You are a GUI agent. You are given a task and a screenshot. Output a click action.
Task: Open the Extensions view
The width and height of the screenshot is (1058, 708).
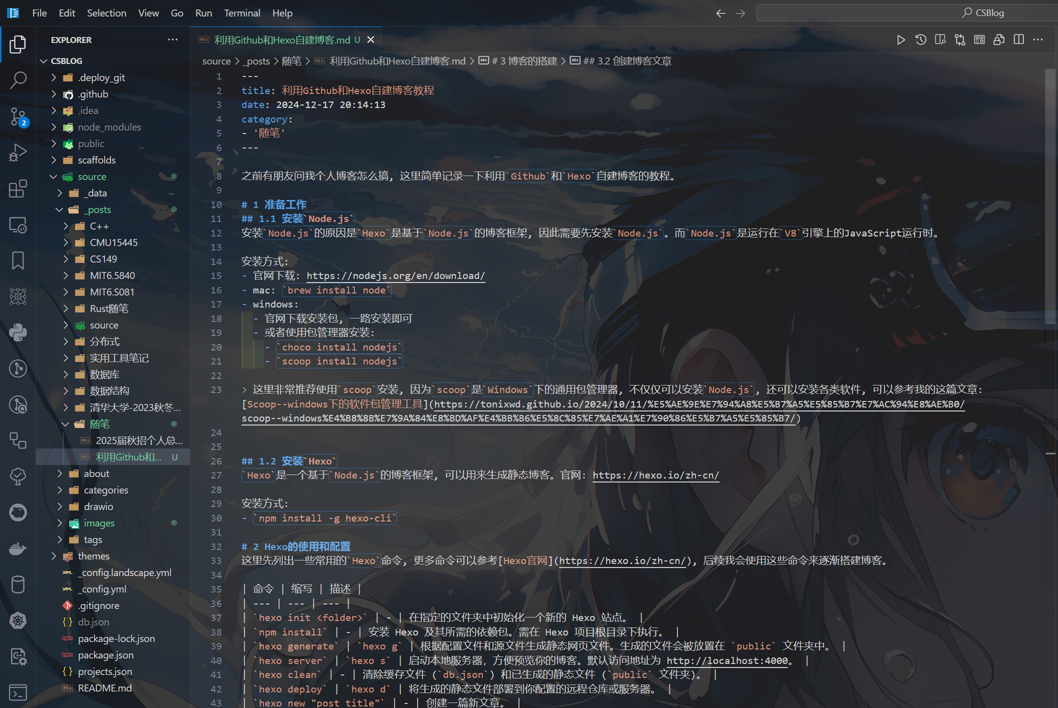click(18, 188)
